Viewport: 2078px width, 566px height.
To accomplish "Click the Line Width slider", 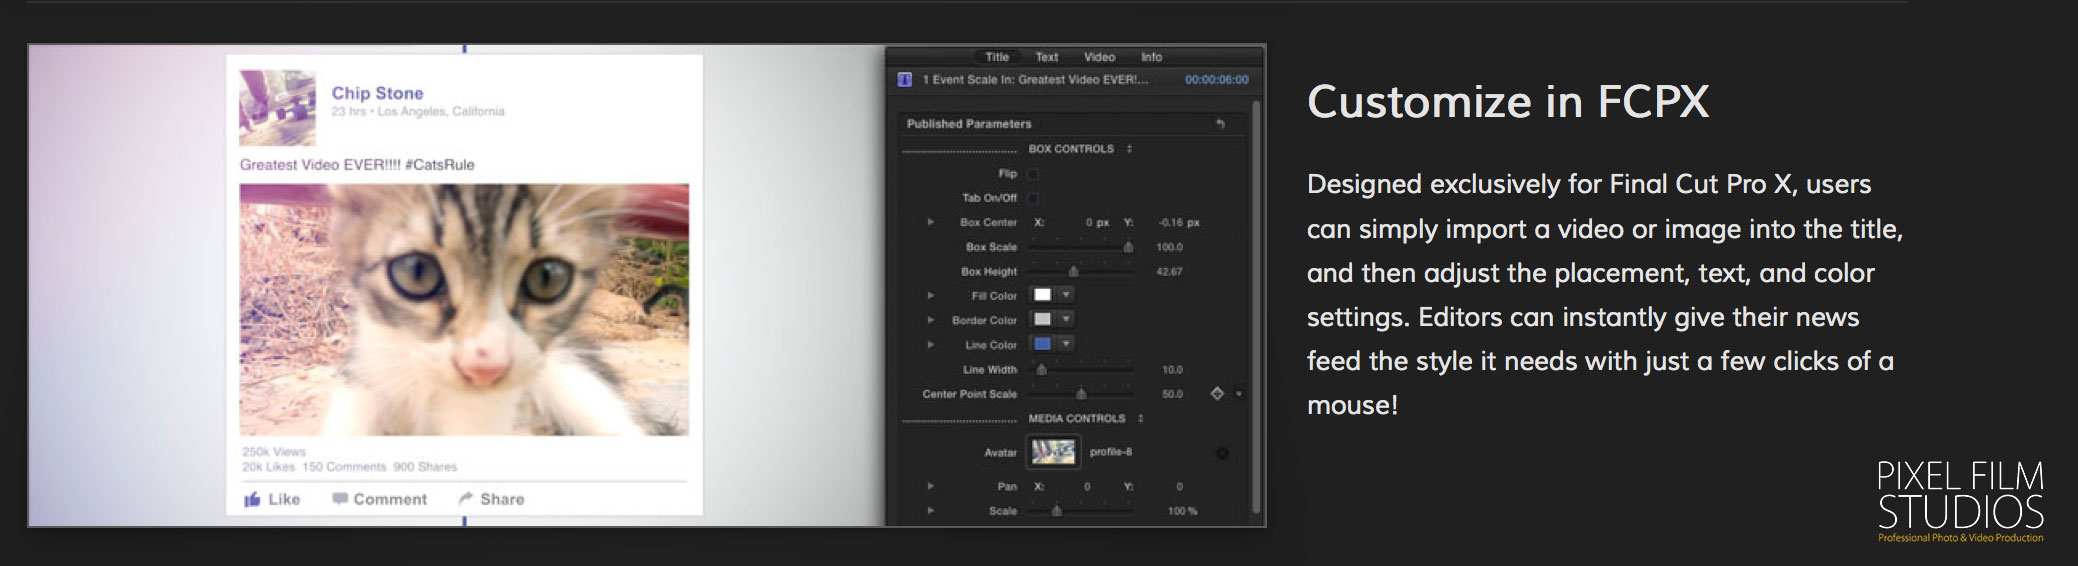I will (x=1081, y=369).
